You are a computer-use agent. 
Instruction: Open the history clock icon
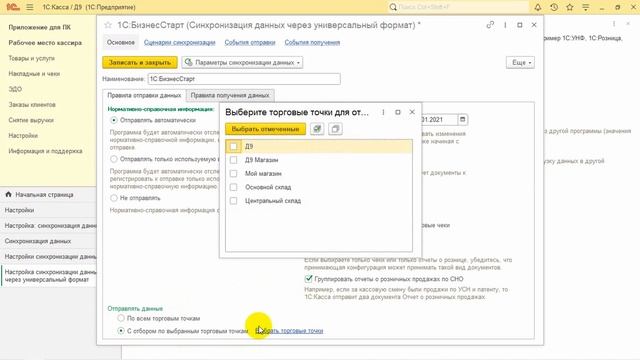coord(554,7)
